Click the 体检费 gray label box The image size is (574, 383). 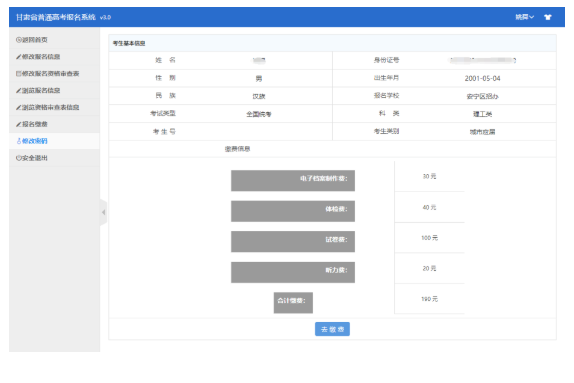pos(293,211)
